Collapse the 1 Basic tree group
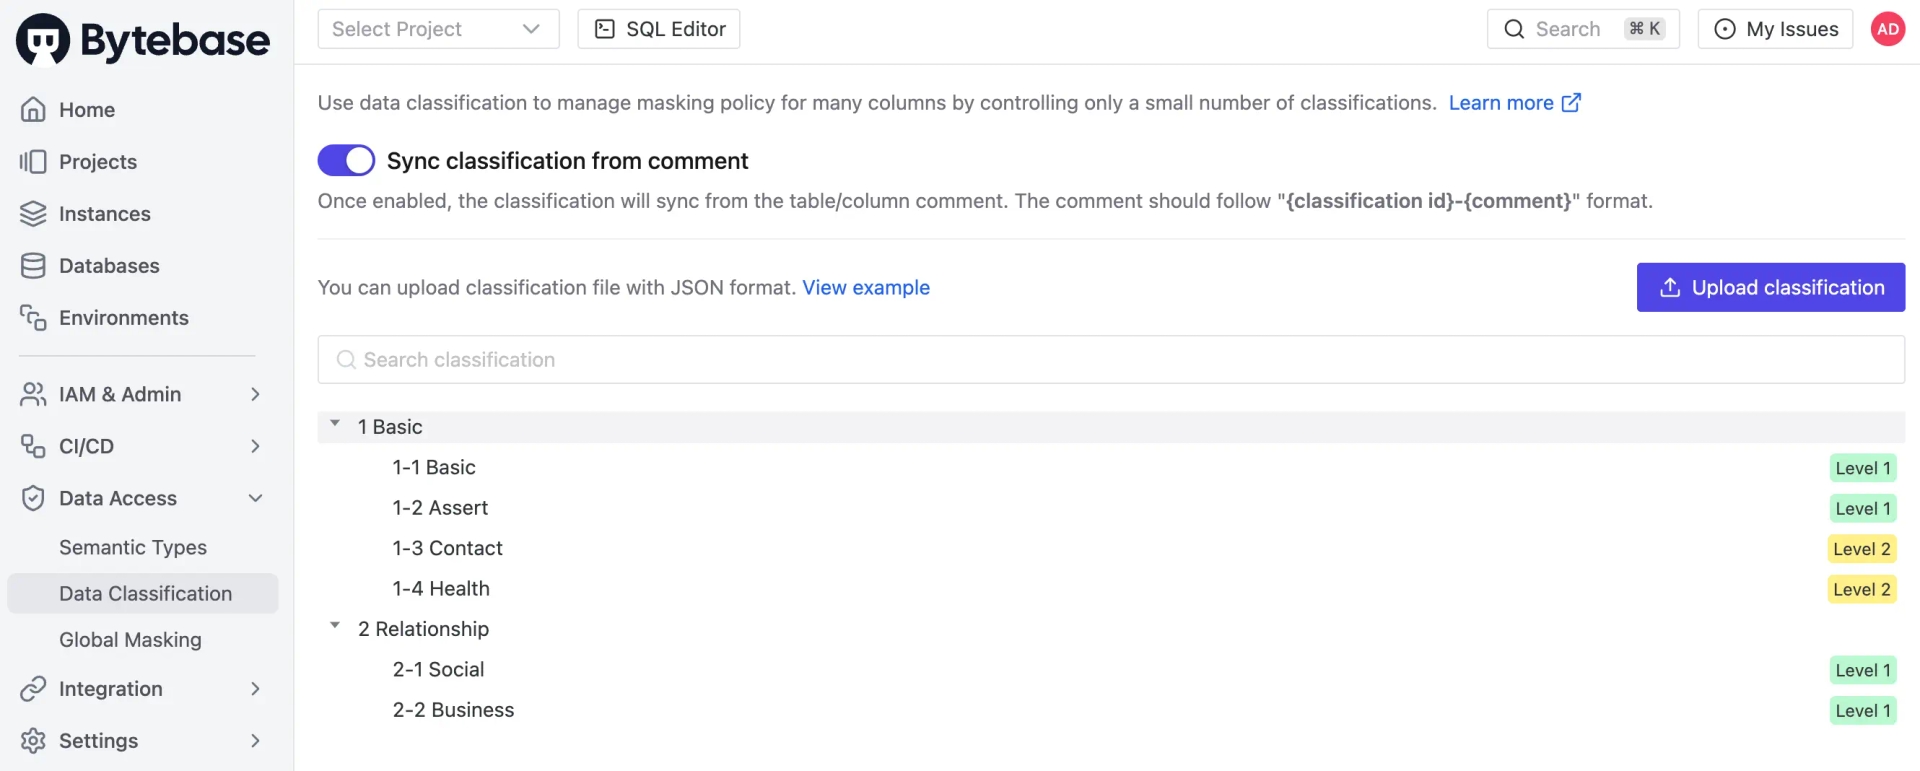The width and height of the screenshot is (1920, 771). pyautogui.click(x=335, y=424)
